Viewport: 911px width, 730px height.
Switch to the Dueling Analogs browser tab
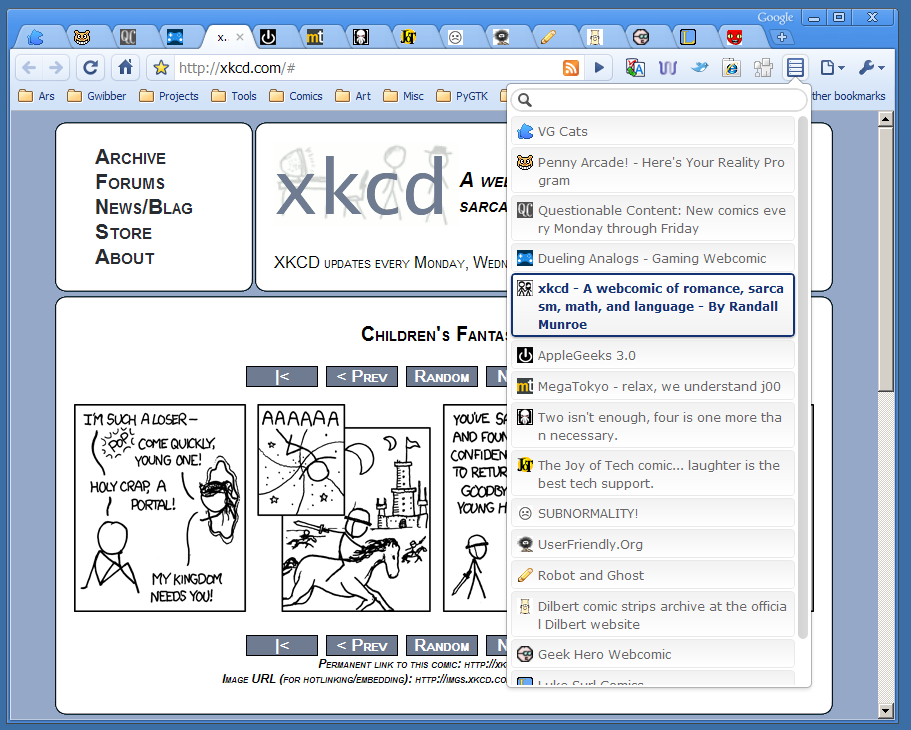point(175,38)
